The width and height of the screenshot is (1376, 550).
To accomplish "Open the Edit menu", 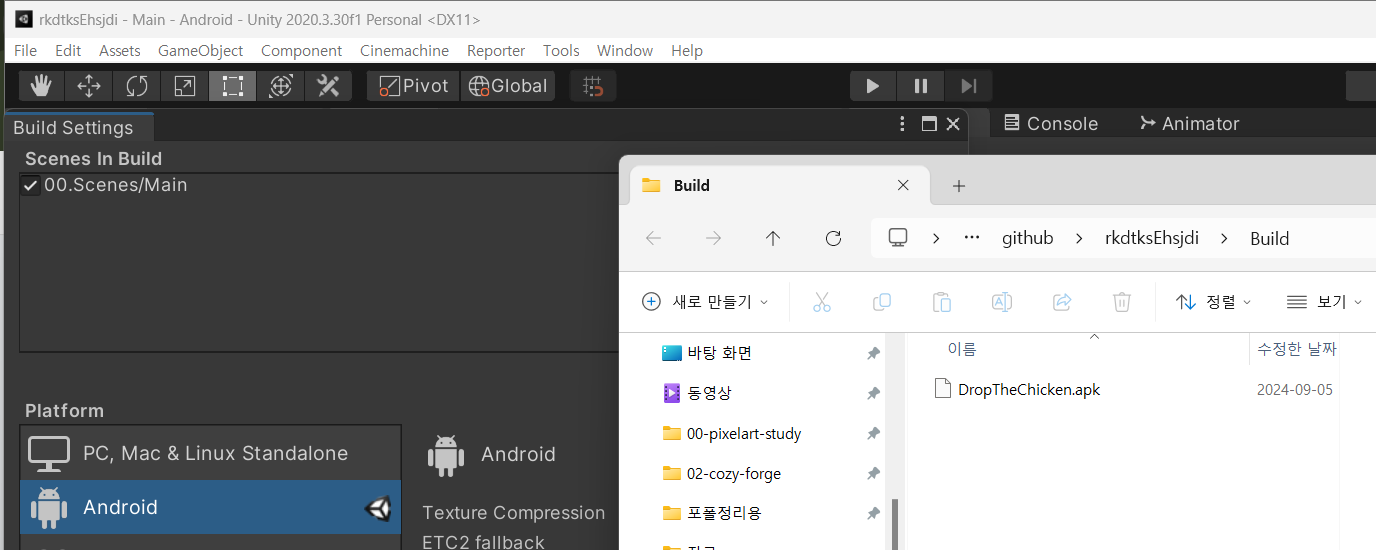I will point(68,50).
